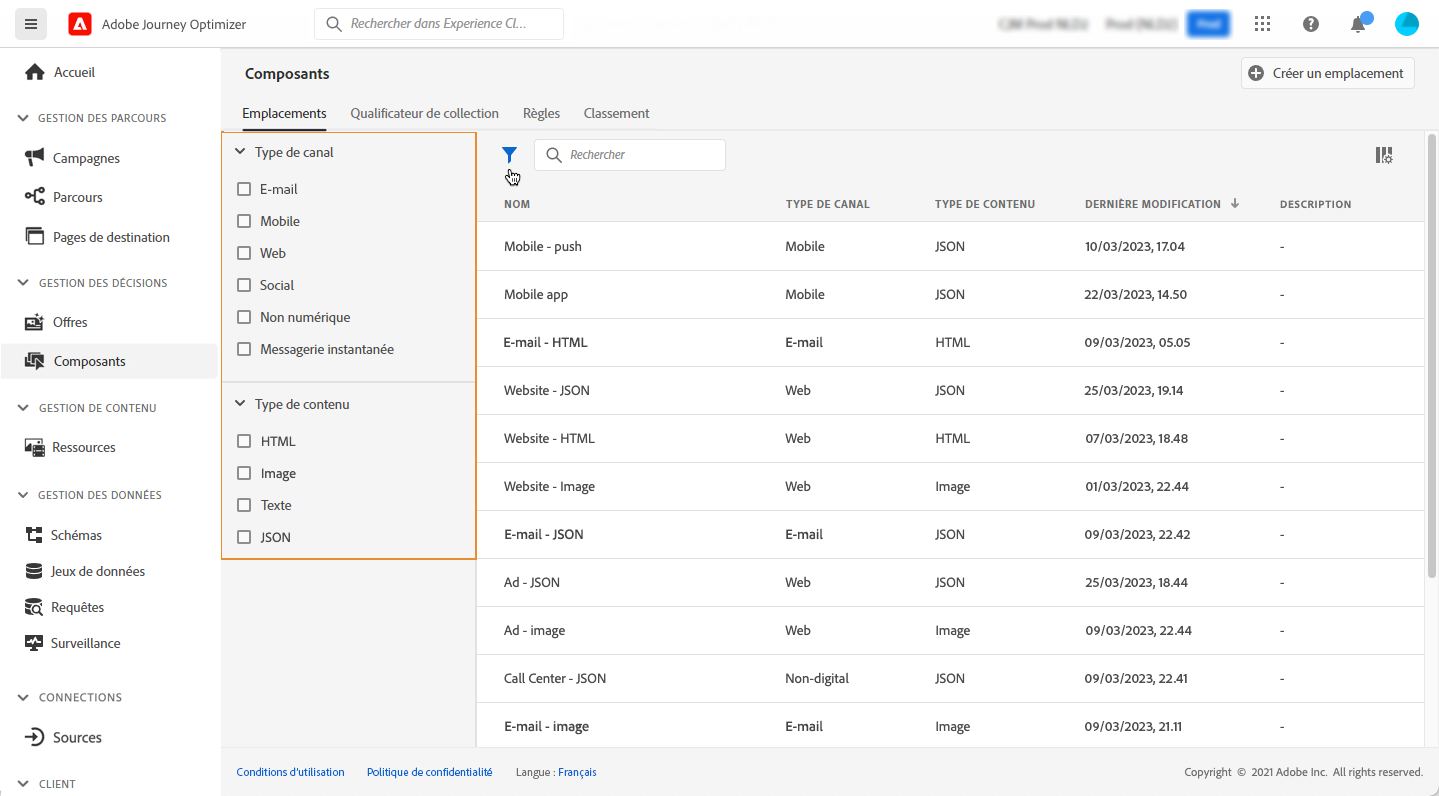Switch to the Règles tab
The image size is (1439, 796).
[x=541, y=113]
